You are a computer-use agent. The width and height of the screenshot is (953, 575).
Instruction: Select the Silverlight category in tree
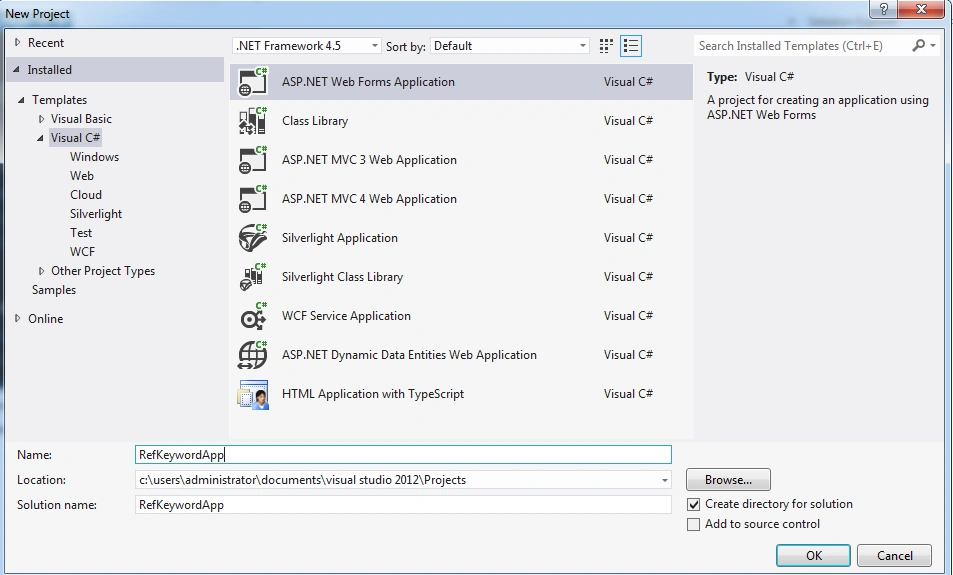coord(96,214)
